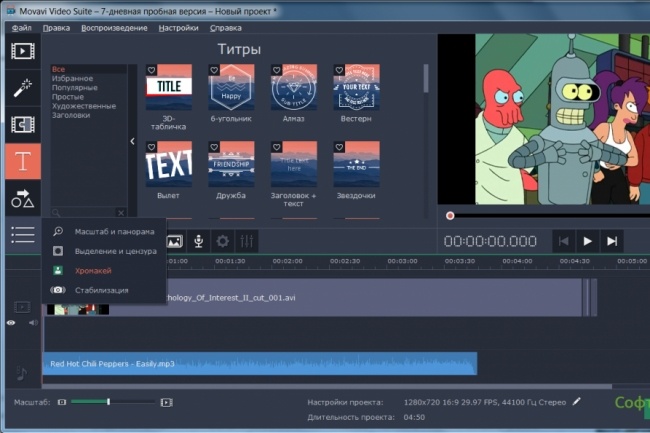Screen dimensions: 650x433
Task: Open the Справка menu
Action: 226,28
